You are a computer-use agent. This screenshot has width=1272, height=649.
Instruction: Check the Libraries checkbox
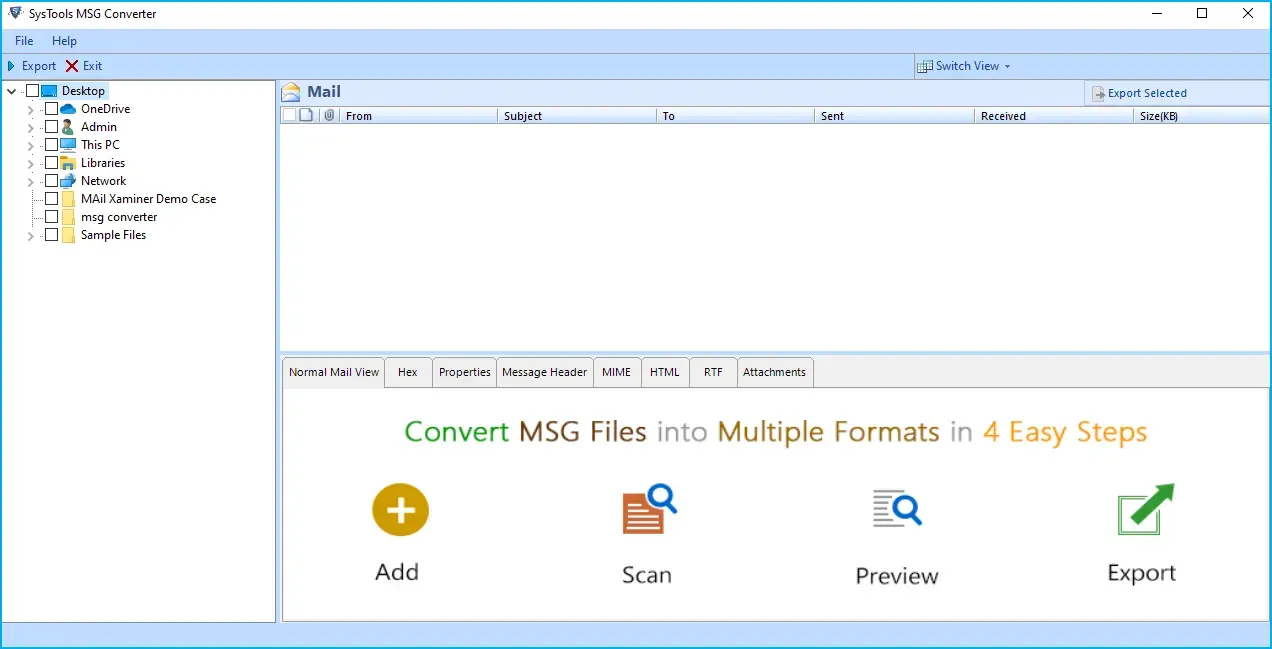pyautogui.click(x=51, y=163)
